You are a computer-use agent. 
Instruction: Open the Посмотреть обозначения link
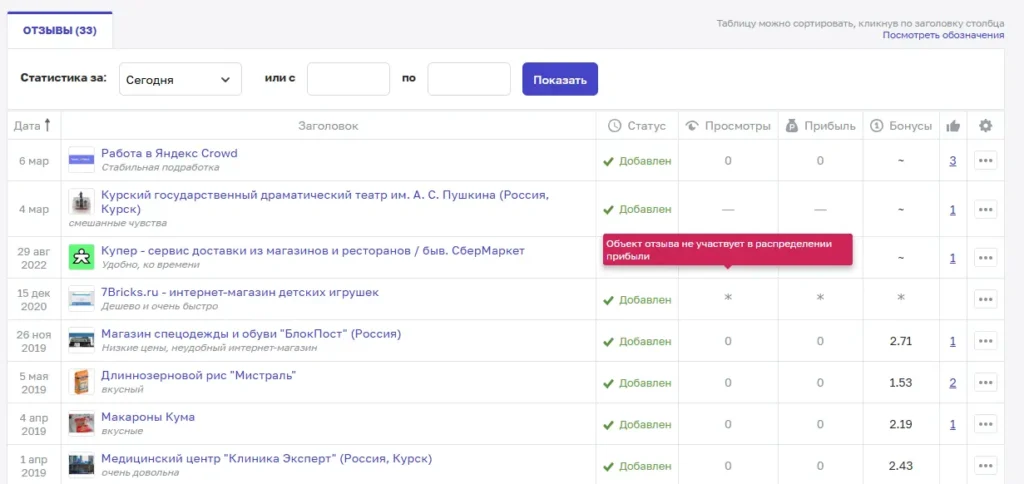943,35
